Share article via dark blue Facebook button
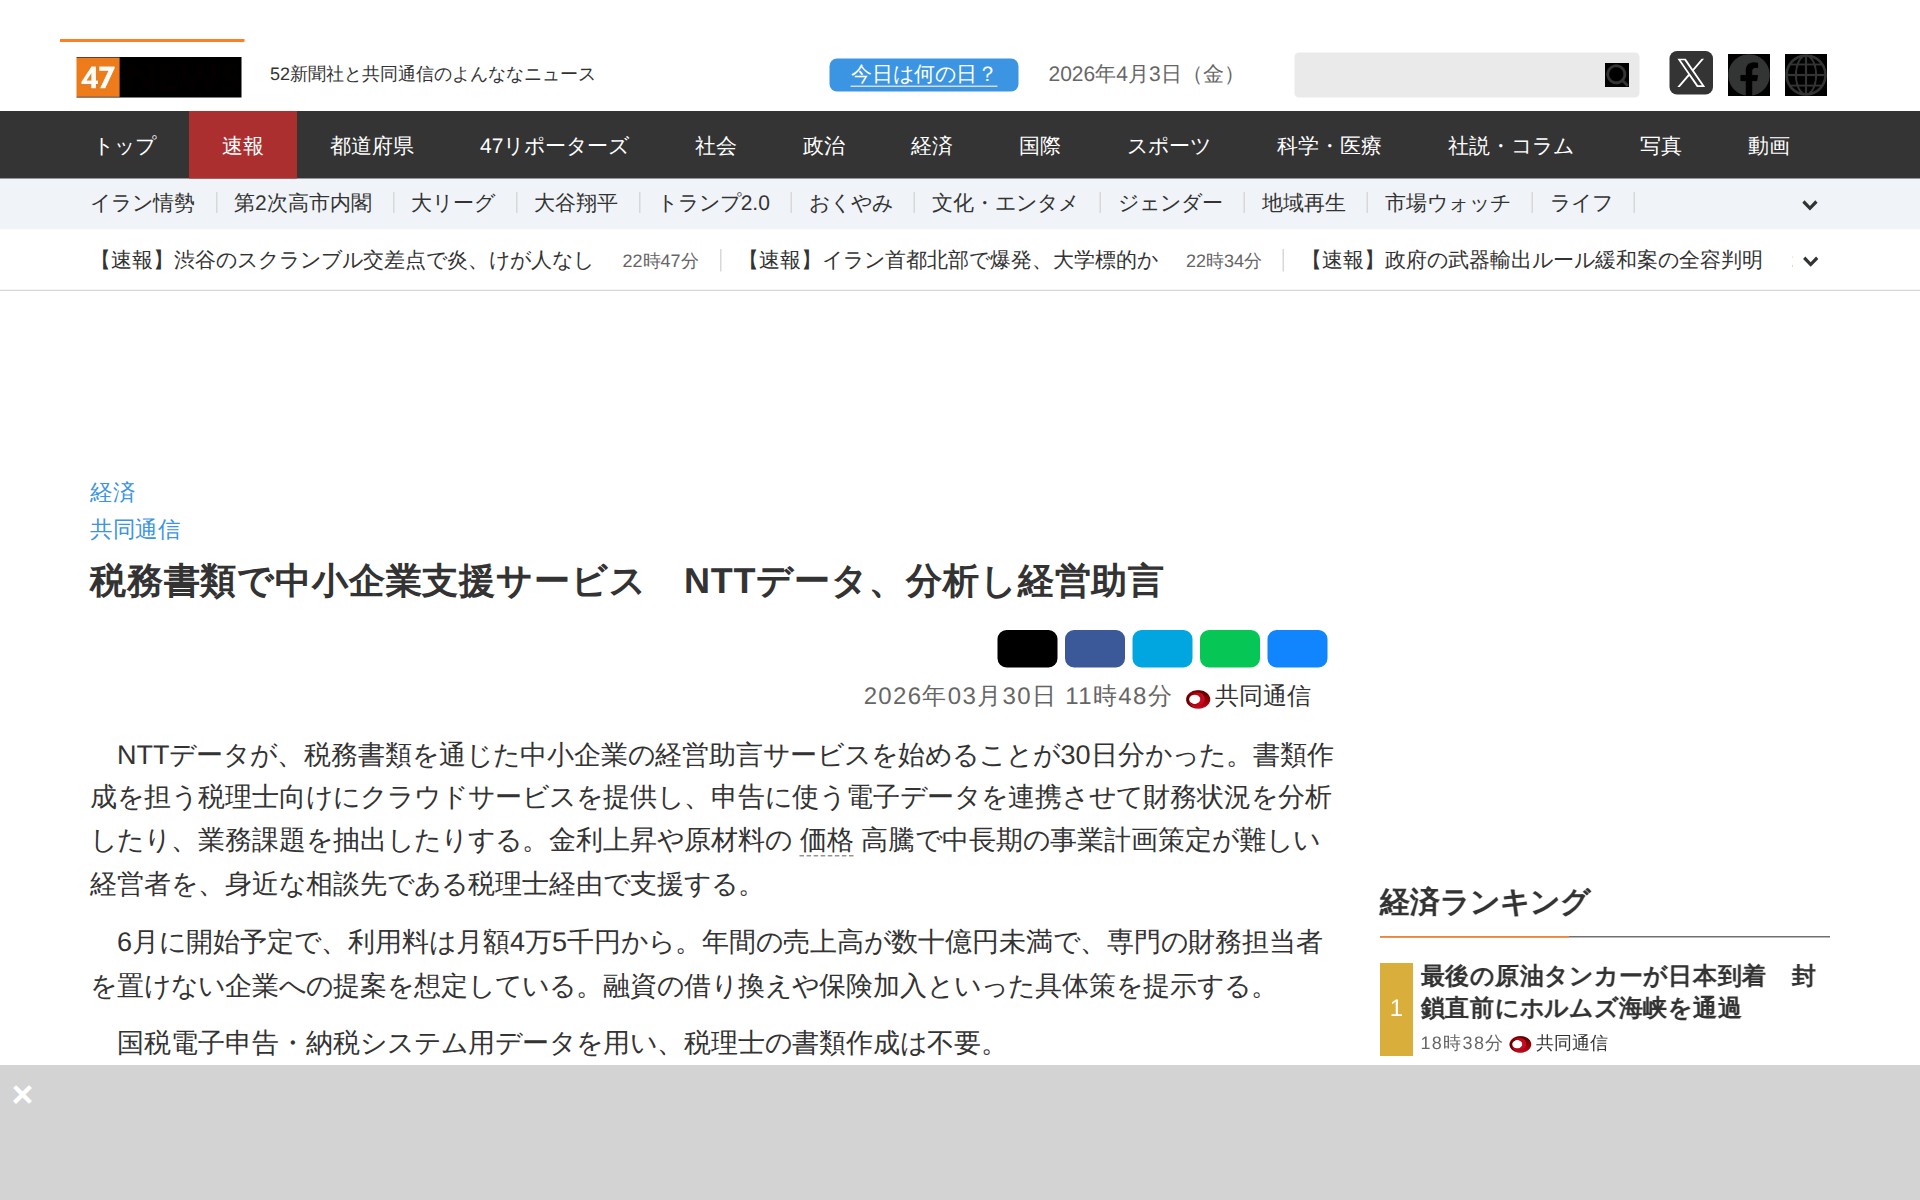 [1094, 649]
